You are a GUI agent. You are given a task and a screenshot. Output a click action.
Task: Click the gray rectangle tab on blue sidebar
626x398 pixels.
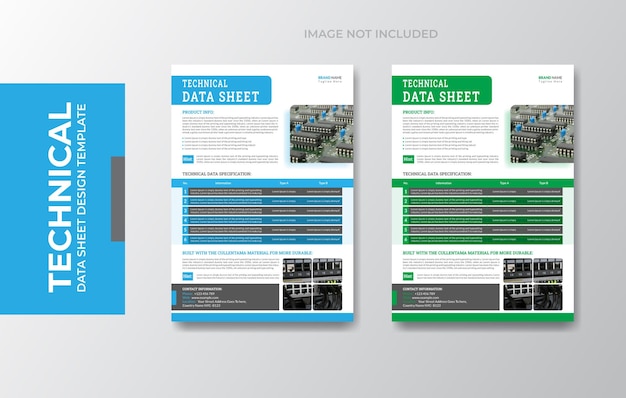(118, 199)
